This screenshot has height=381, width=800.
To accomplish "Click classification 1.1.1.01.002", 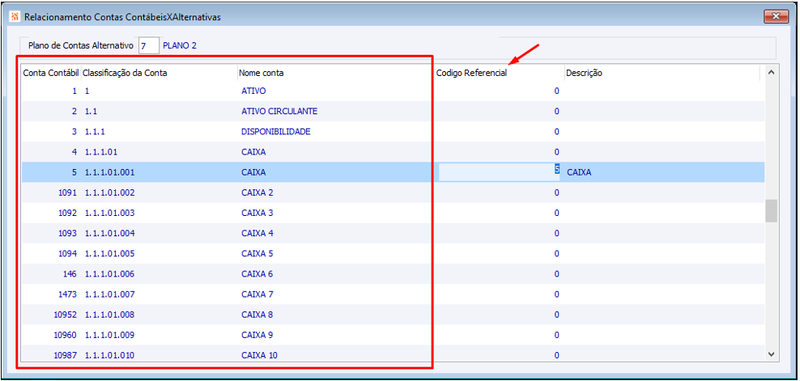I will coord(110,193).
